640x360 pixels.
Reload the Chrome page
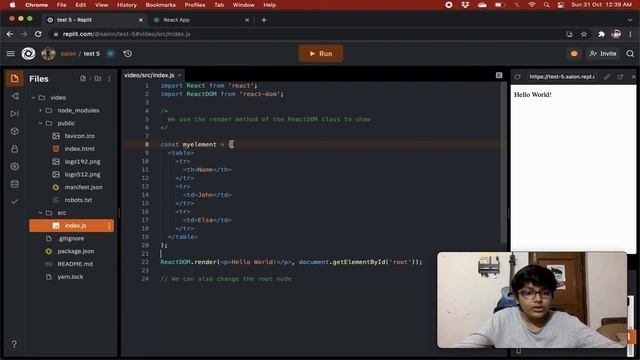pyautogui.click(x=38, y=34)
